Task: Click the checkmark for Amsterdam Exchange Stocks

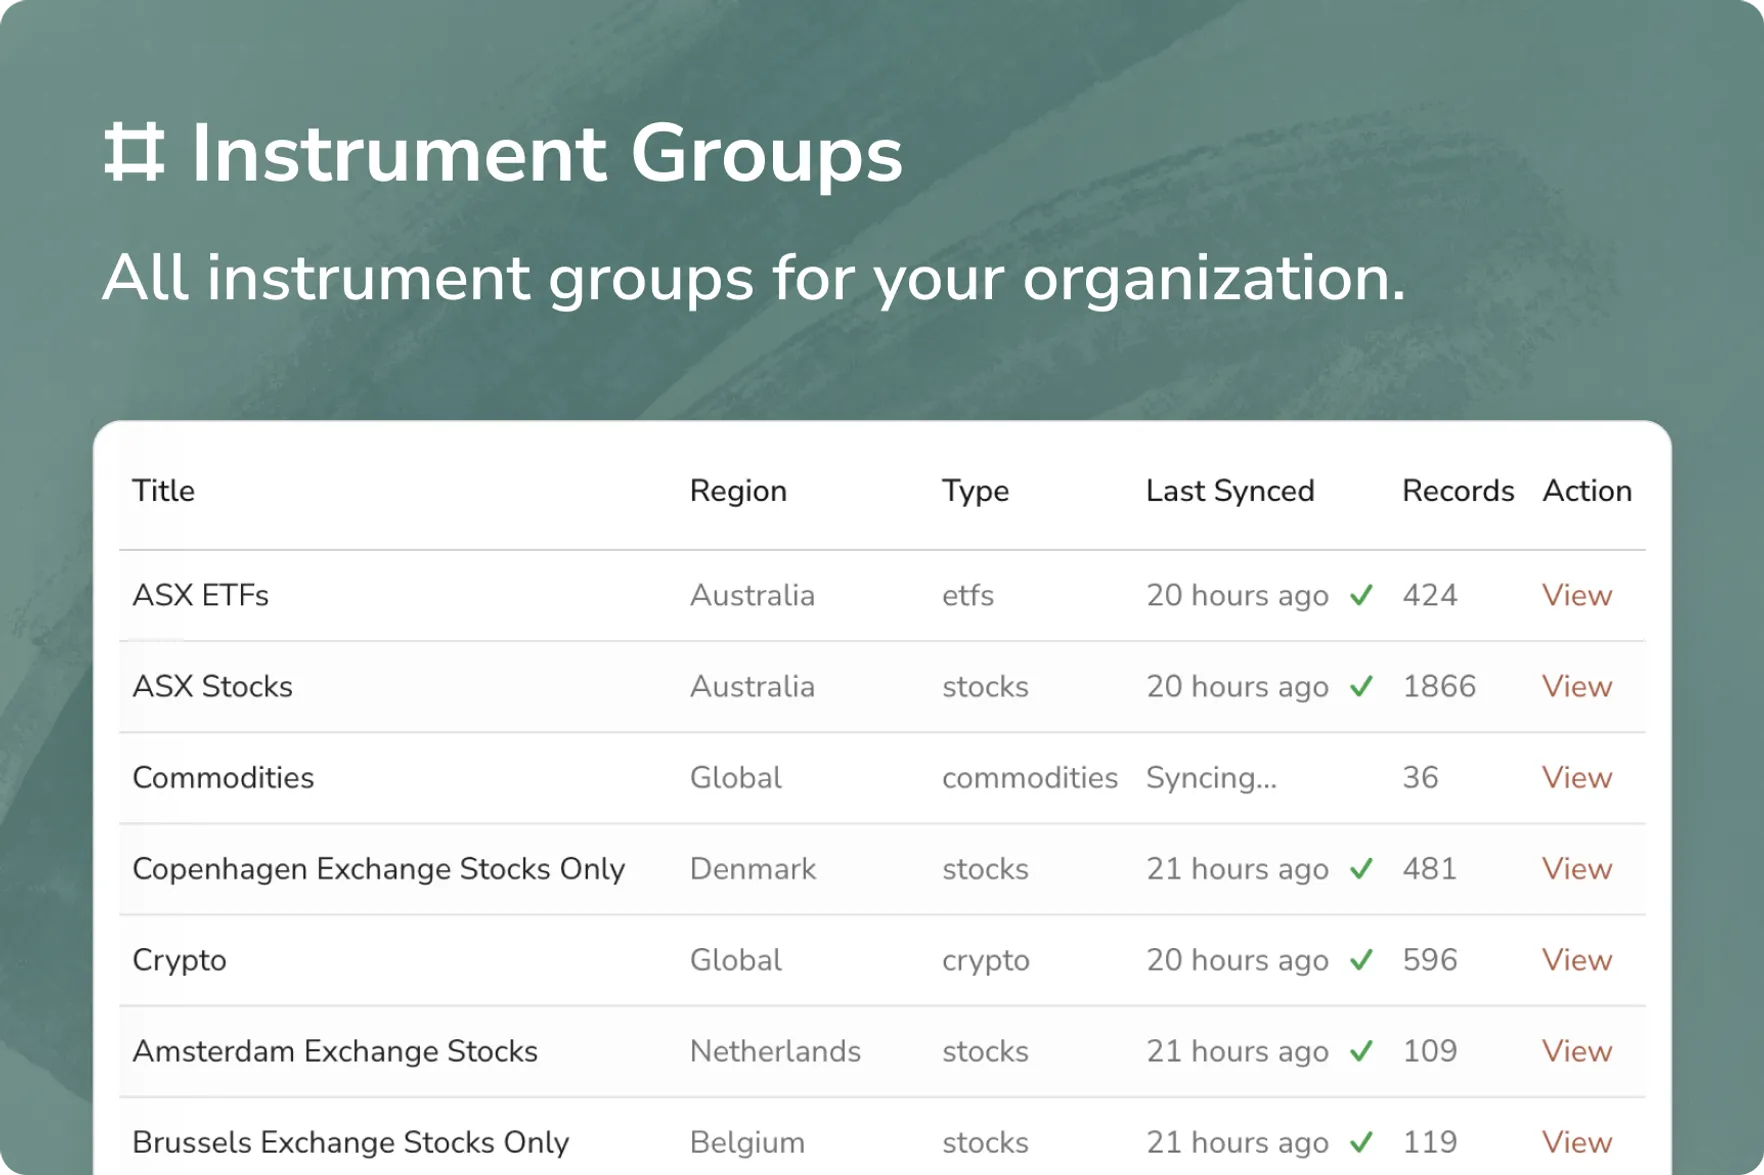Action: pyautogui.click(x=1361, y=1051)
